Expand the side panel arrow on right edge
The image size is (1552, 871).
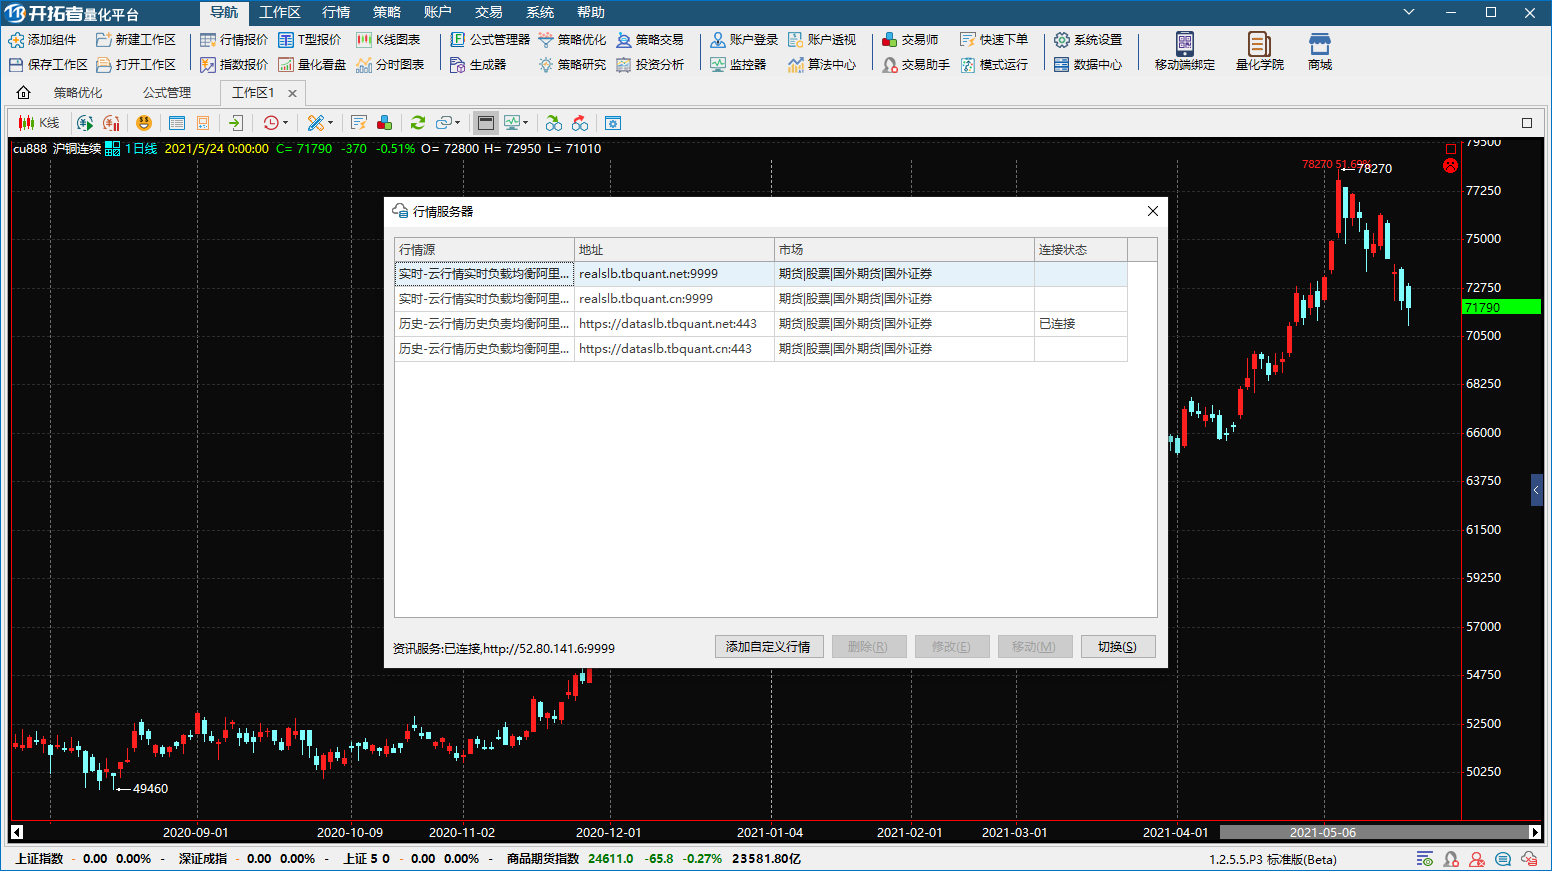[1537, 490]
